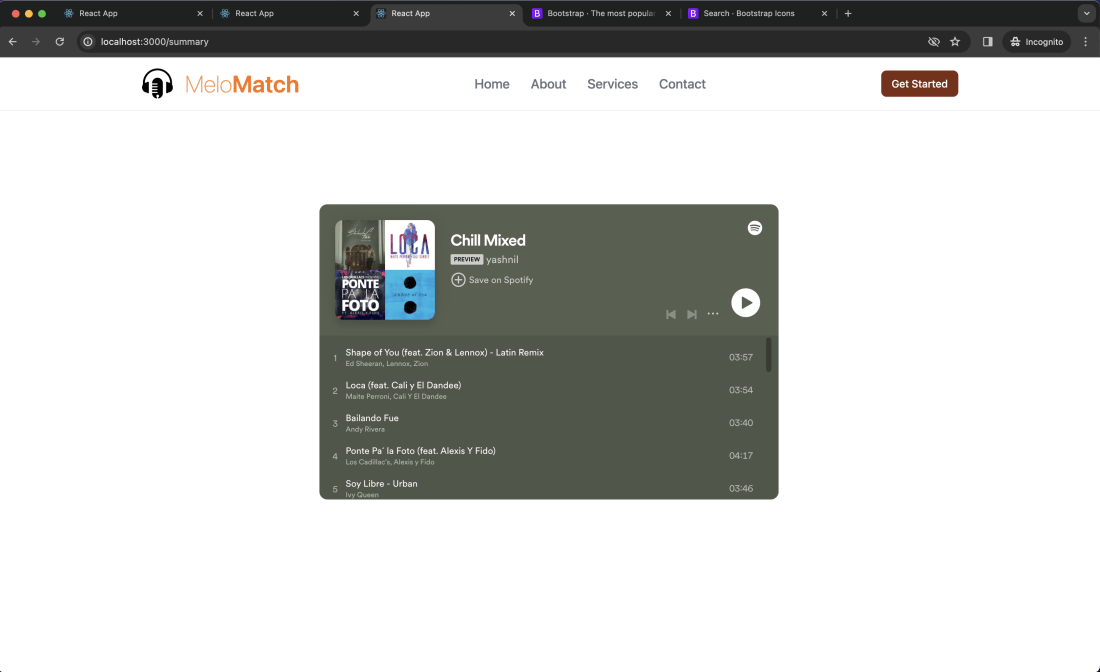
Task: Click artist name Andy Rivera
Action: 365,429
